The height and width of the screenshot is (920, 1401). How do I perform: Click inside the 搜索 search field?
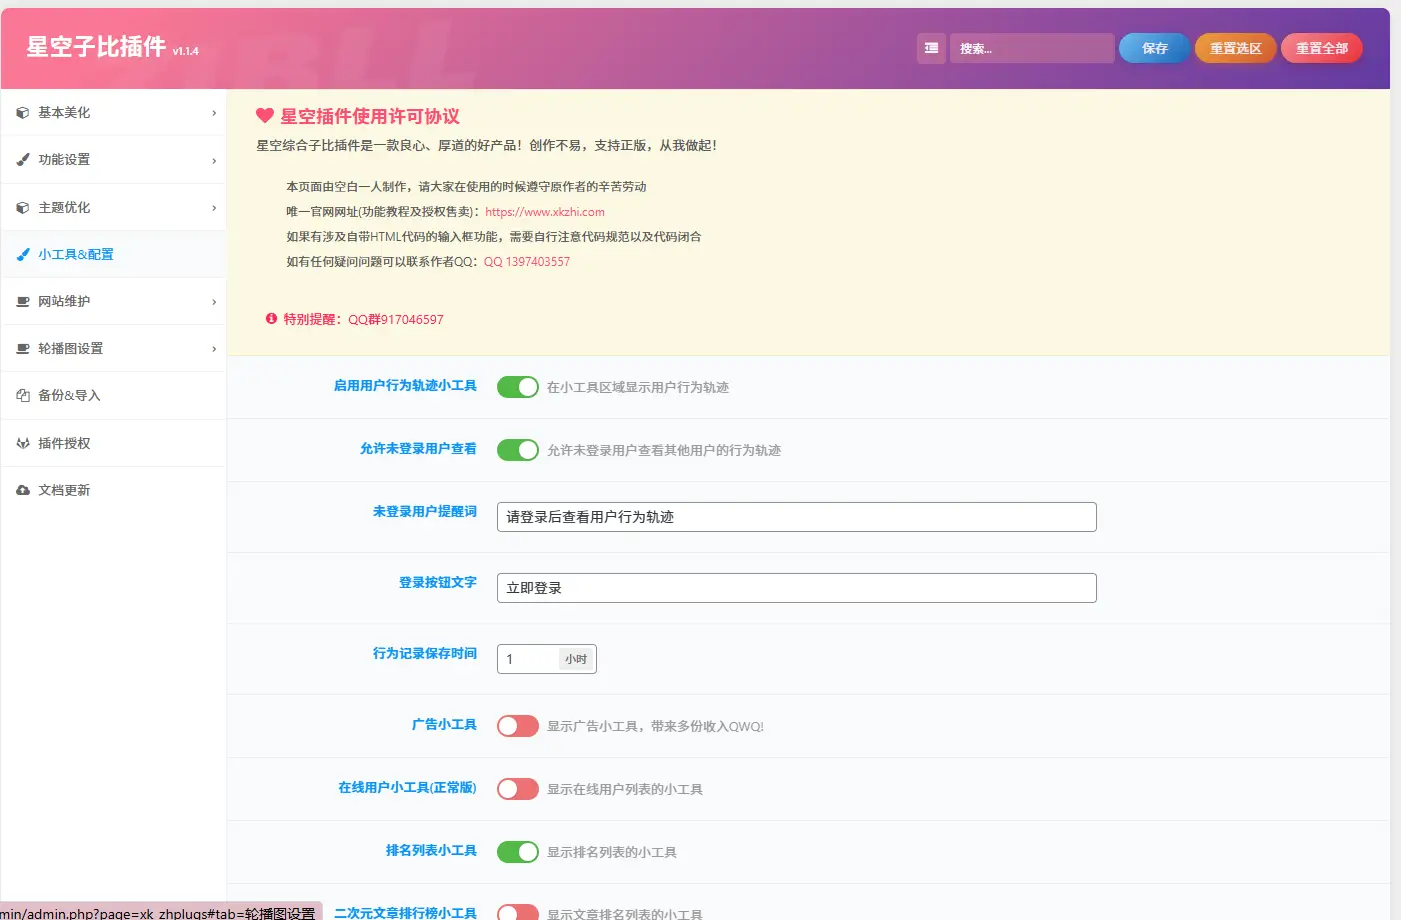[x=1032, y=48]
